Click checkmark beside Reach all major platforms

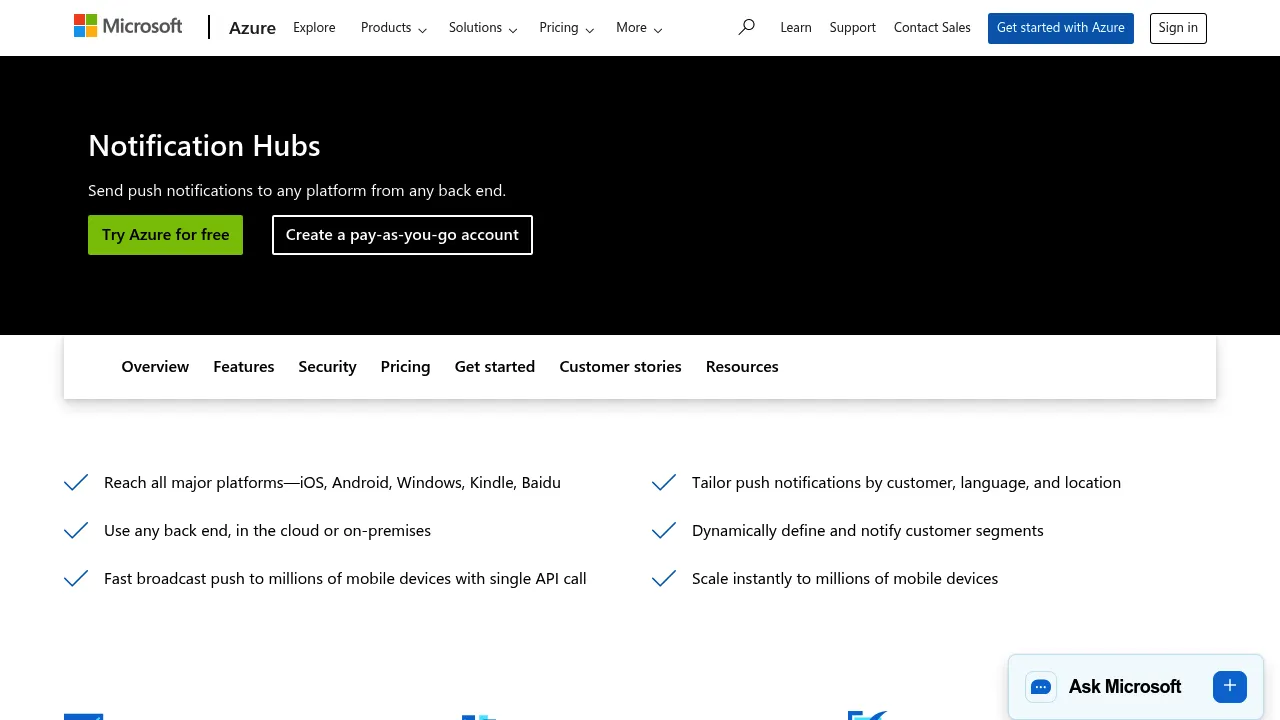coord(76,482)
